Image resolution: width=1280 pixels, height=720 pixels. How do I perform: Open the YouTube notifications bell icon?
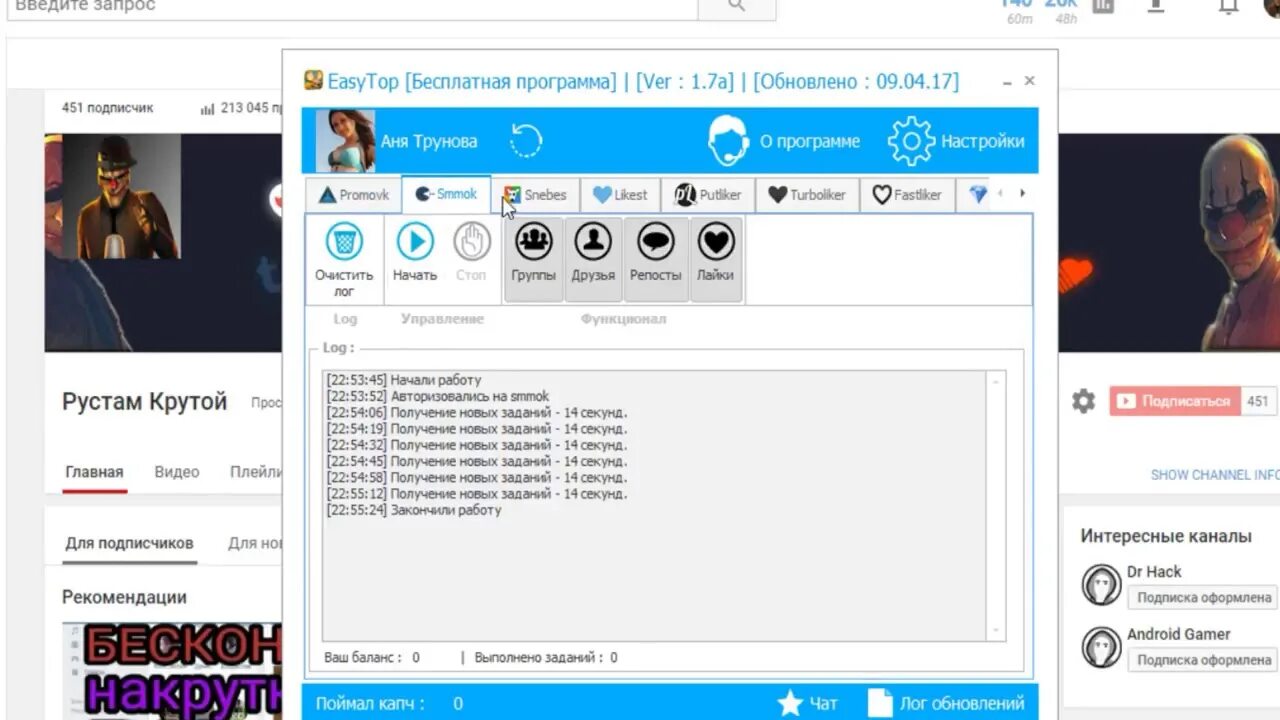[1229, 5]
